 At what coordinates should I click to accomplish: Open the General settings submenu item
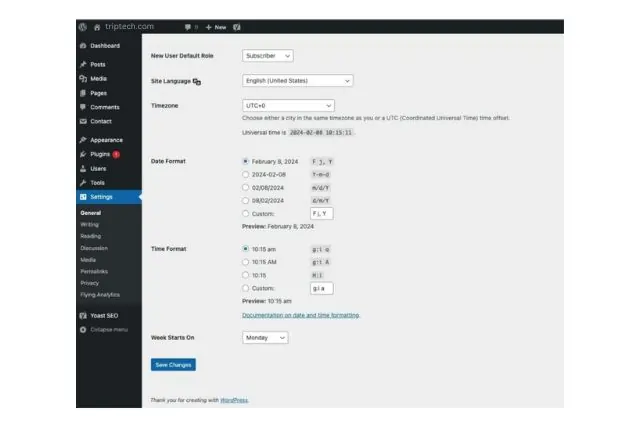click(91, 213)
